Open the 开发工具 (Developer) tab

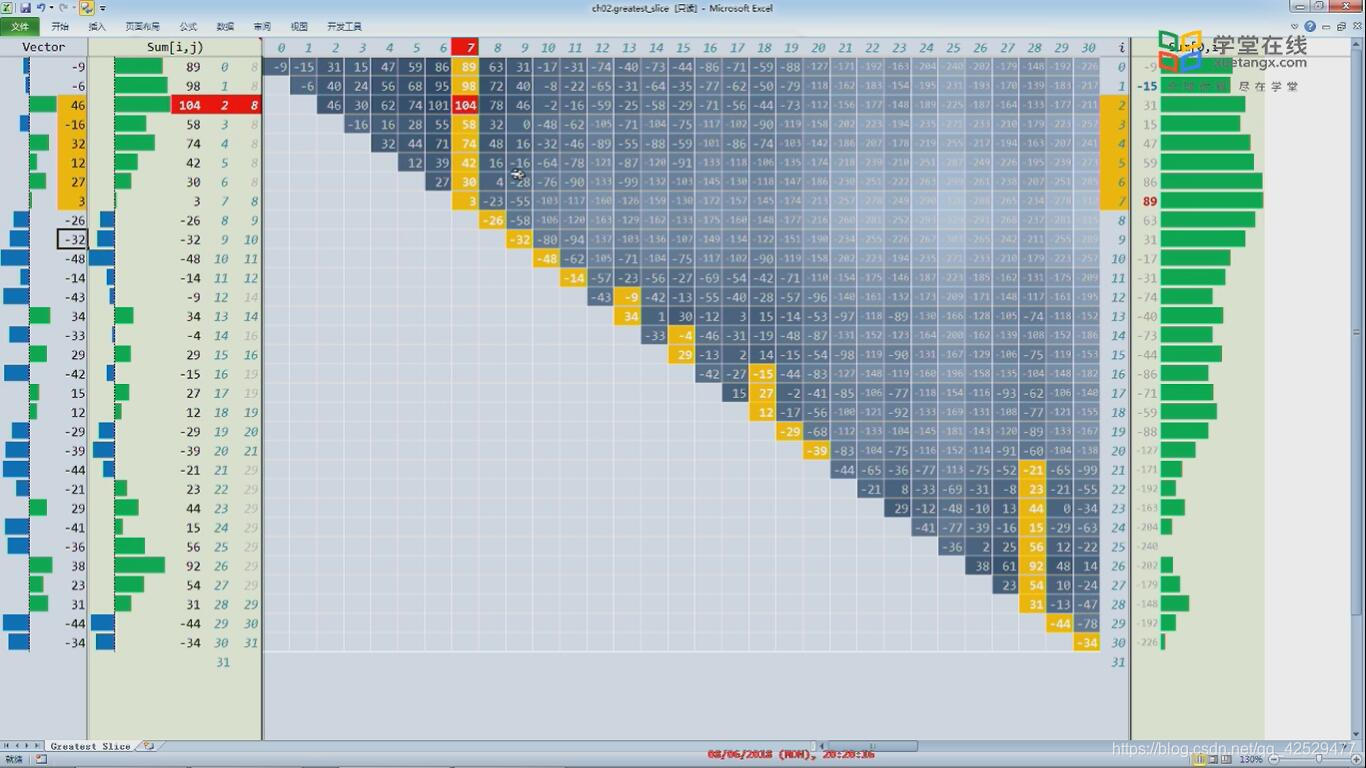(x=344, y=26)
